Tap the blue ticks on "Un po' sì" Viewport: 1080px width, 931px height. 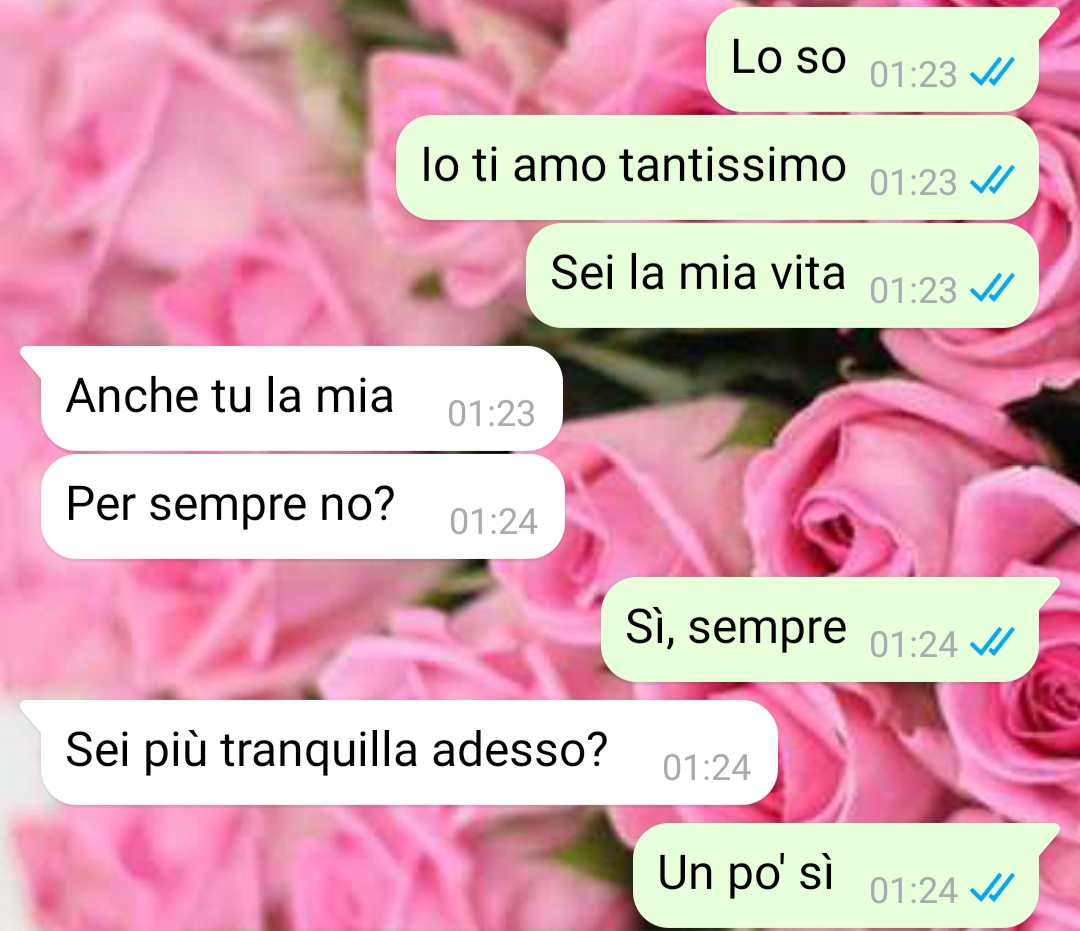click(x=992, y=888)
